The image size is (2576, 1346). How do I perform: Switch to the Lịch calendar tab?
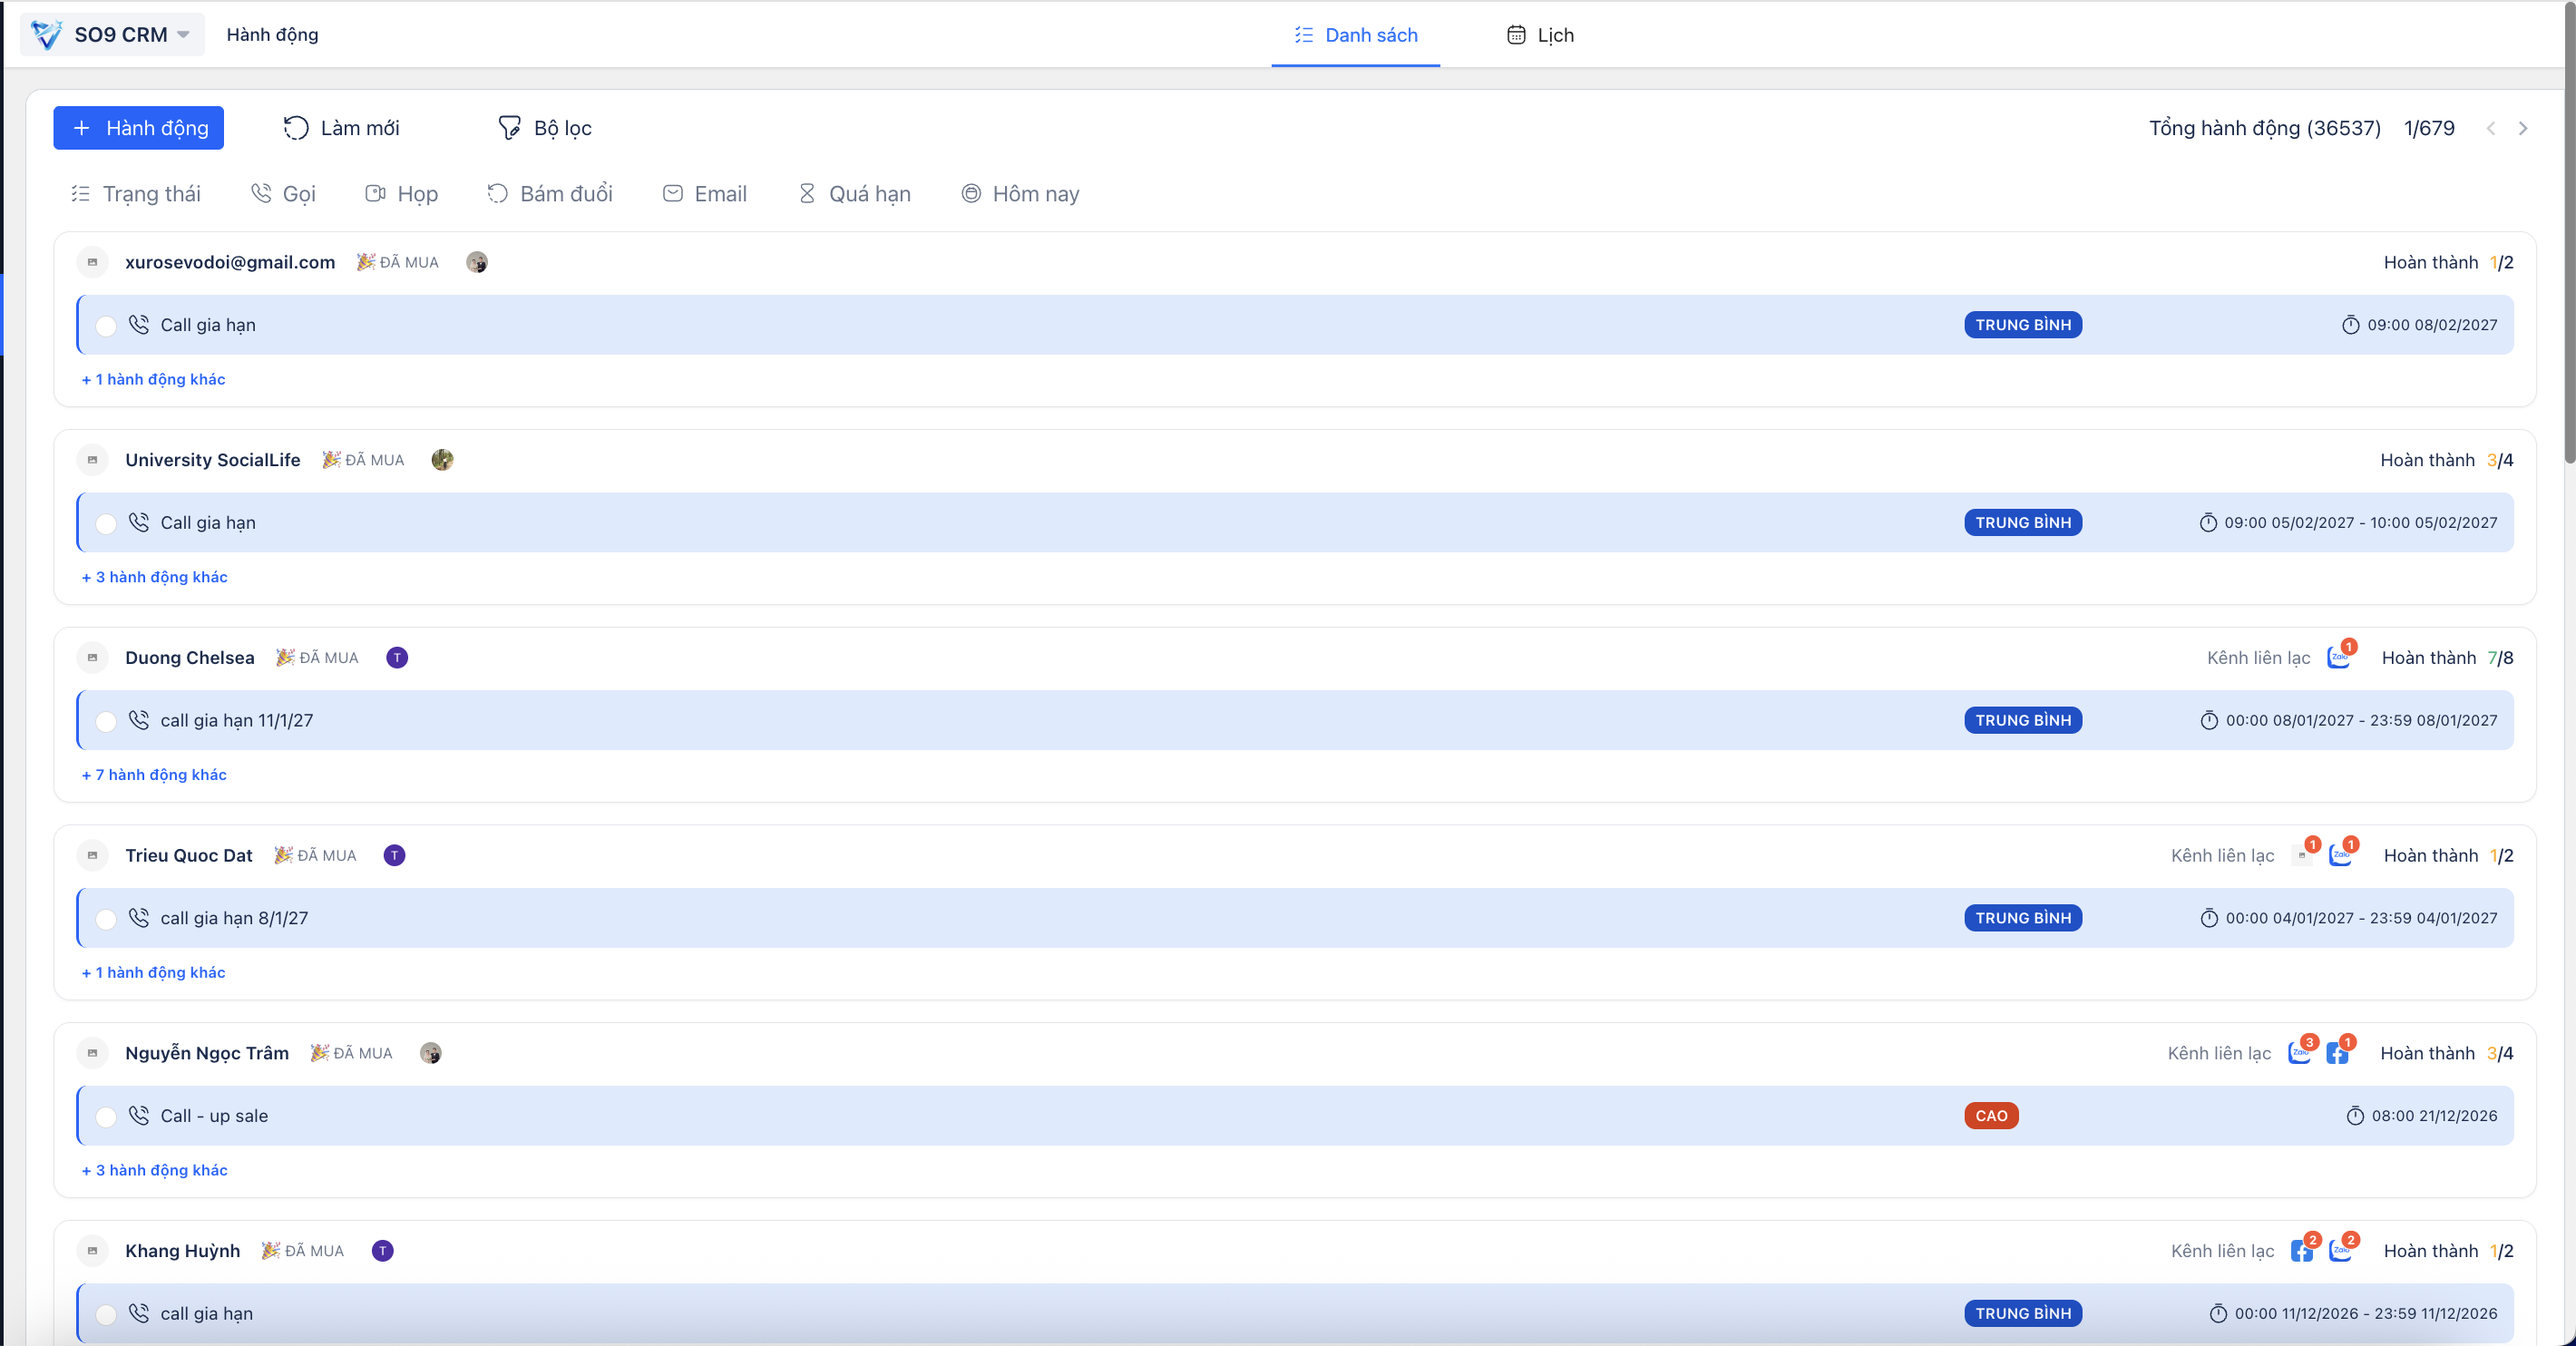tap(1540, 35)
